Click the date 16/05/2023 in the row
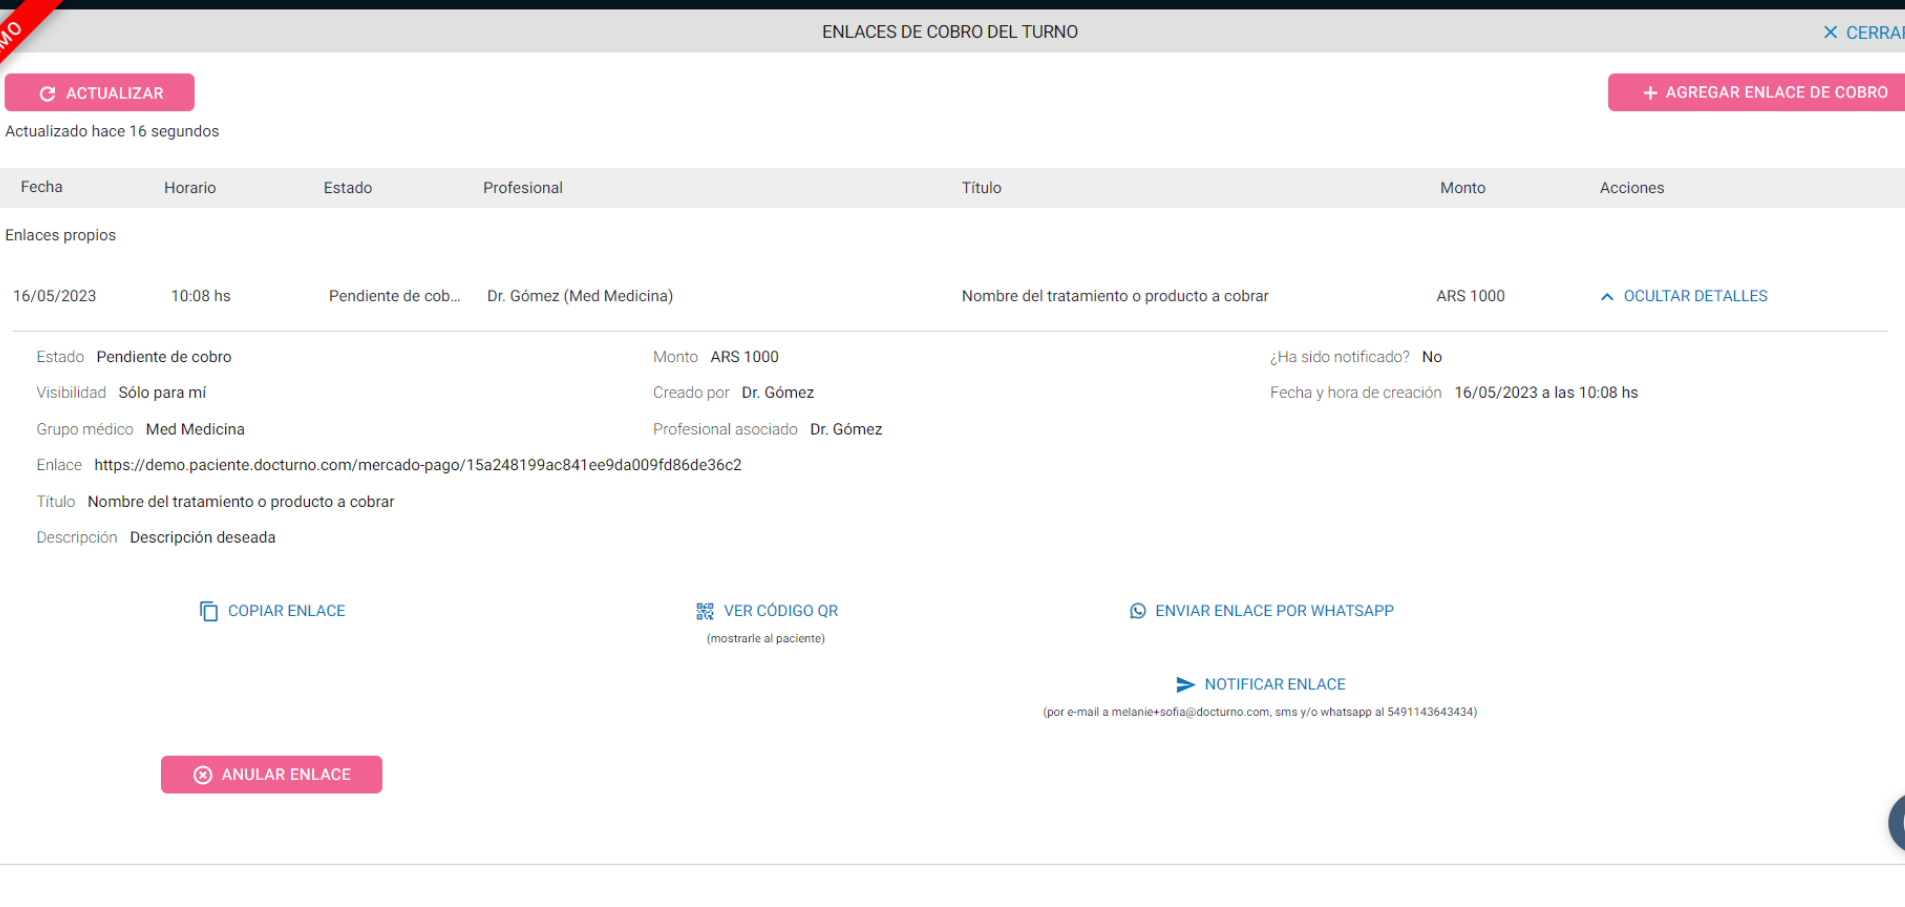 pos(55,296)
